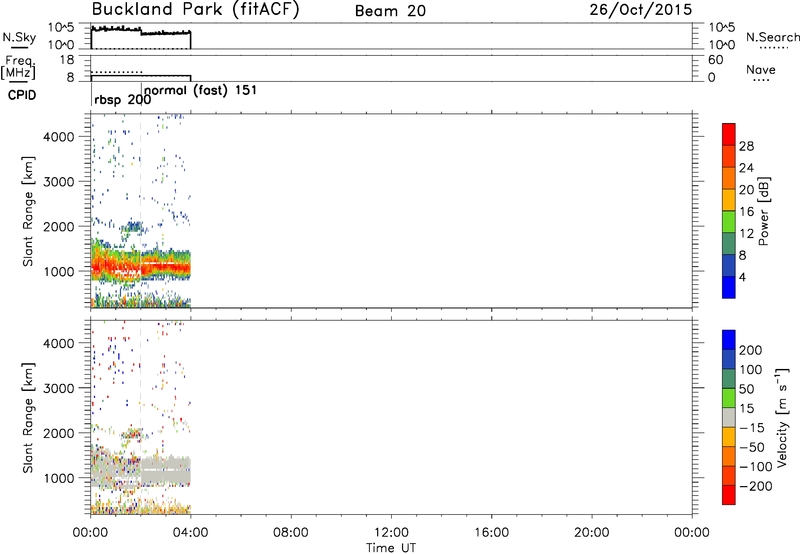800x554 pixels.
Task: Click the '16' power scale value
Action: (x=746, y=212)
